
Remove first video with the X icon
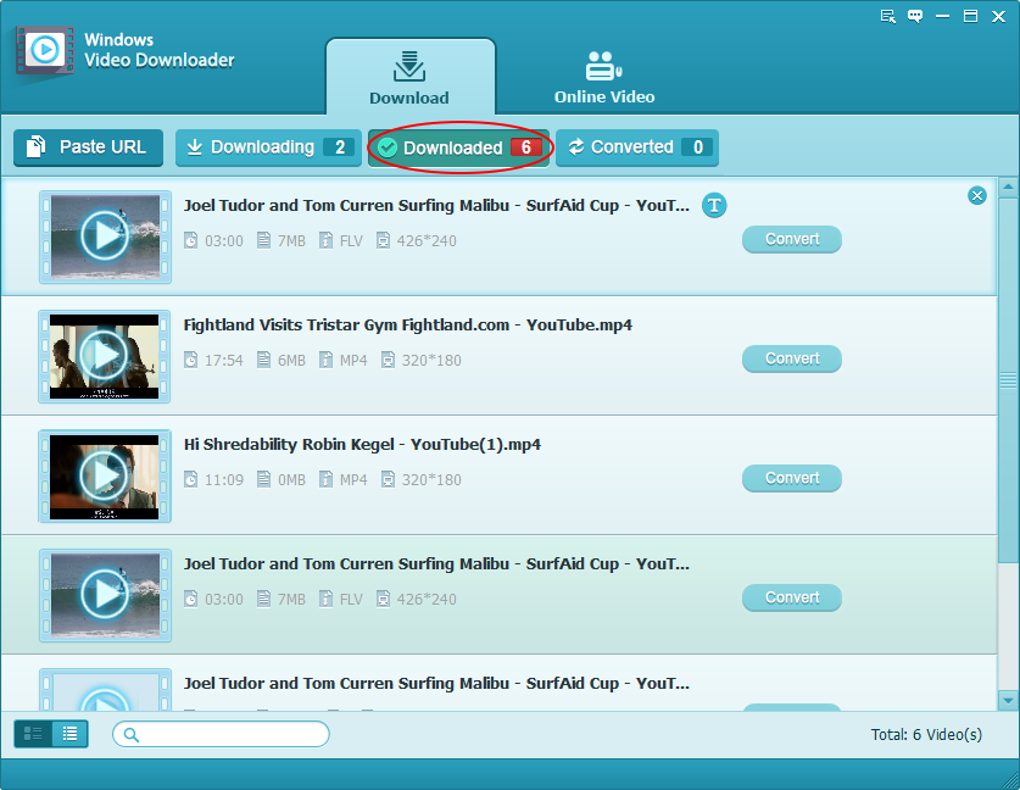click(976, 196)
